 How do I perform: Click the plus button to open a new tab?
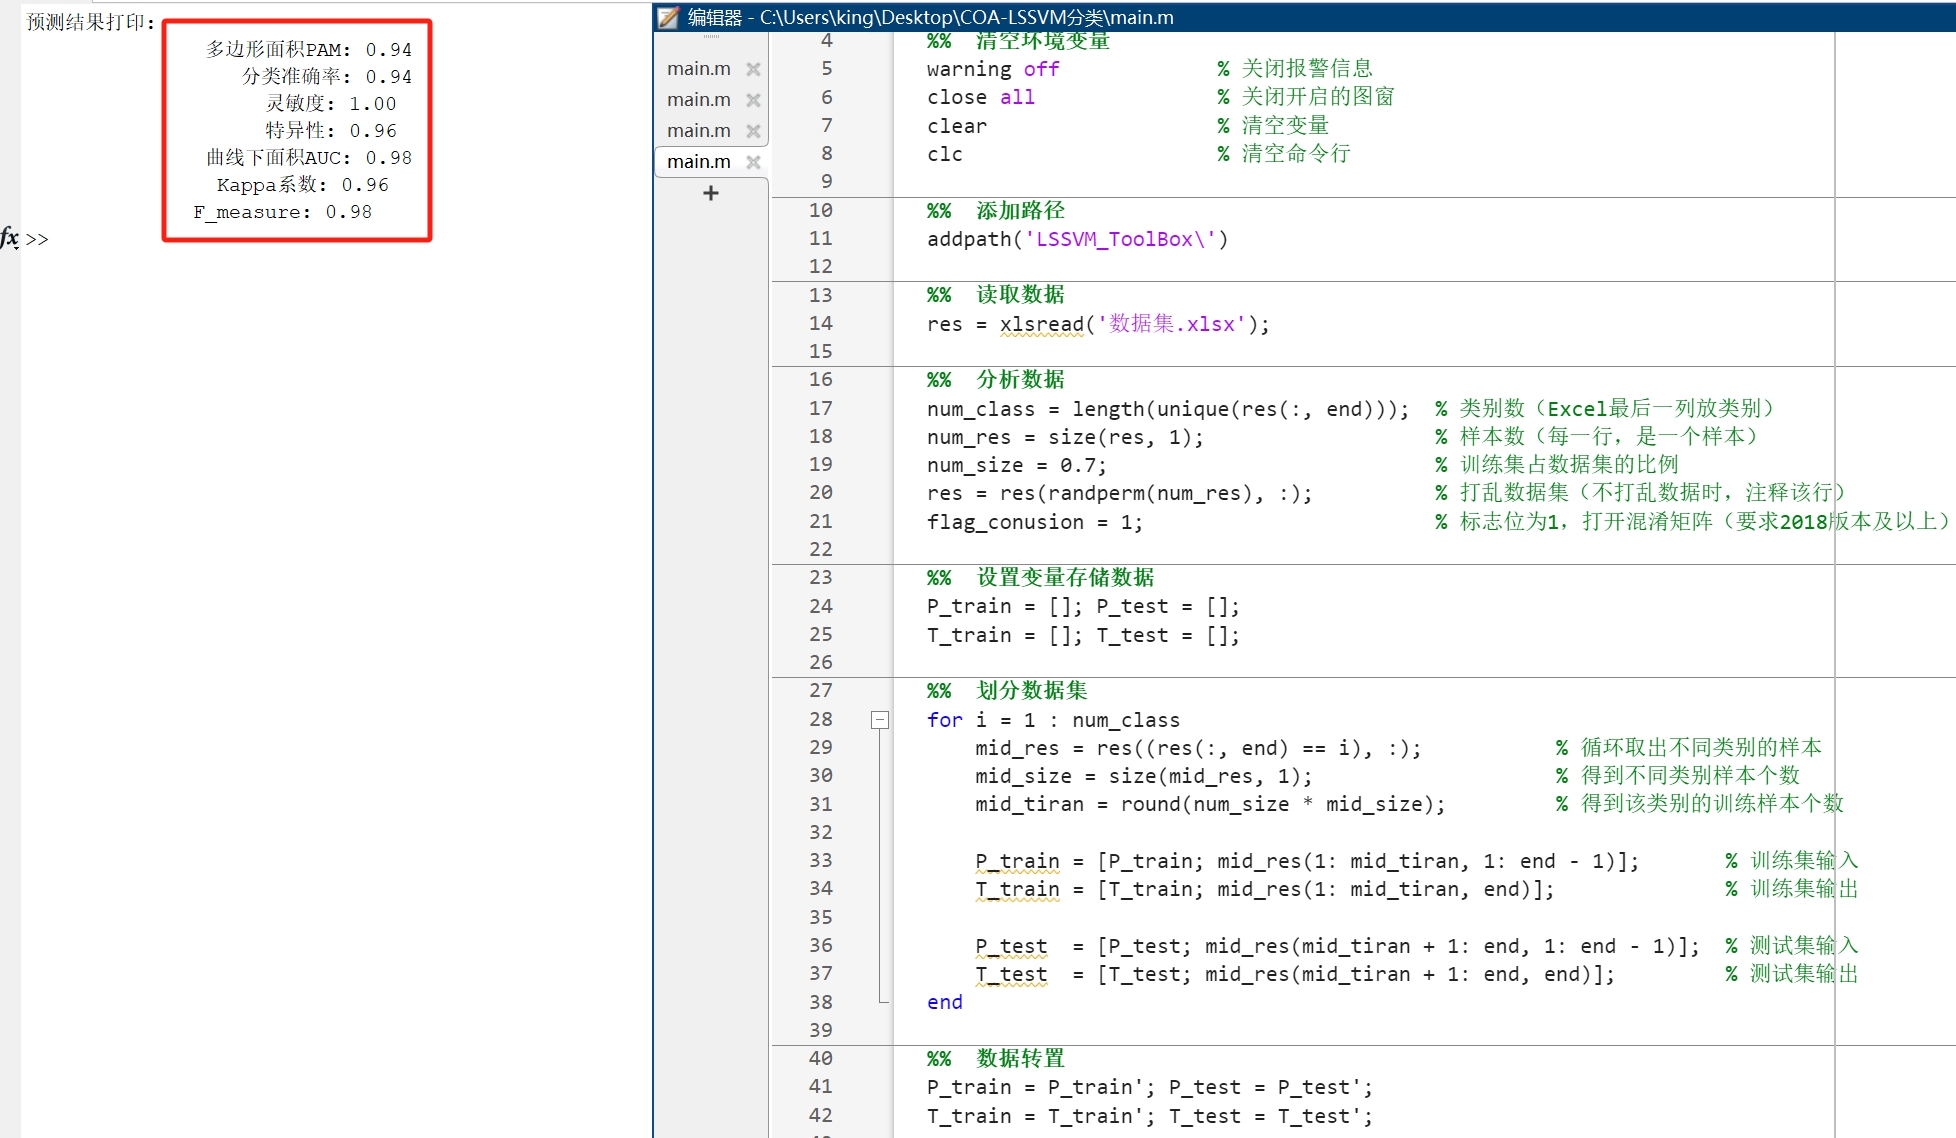click(710, 193)
